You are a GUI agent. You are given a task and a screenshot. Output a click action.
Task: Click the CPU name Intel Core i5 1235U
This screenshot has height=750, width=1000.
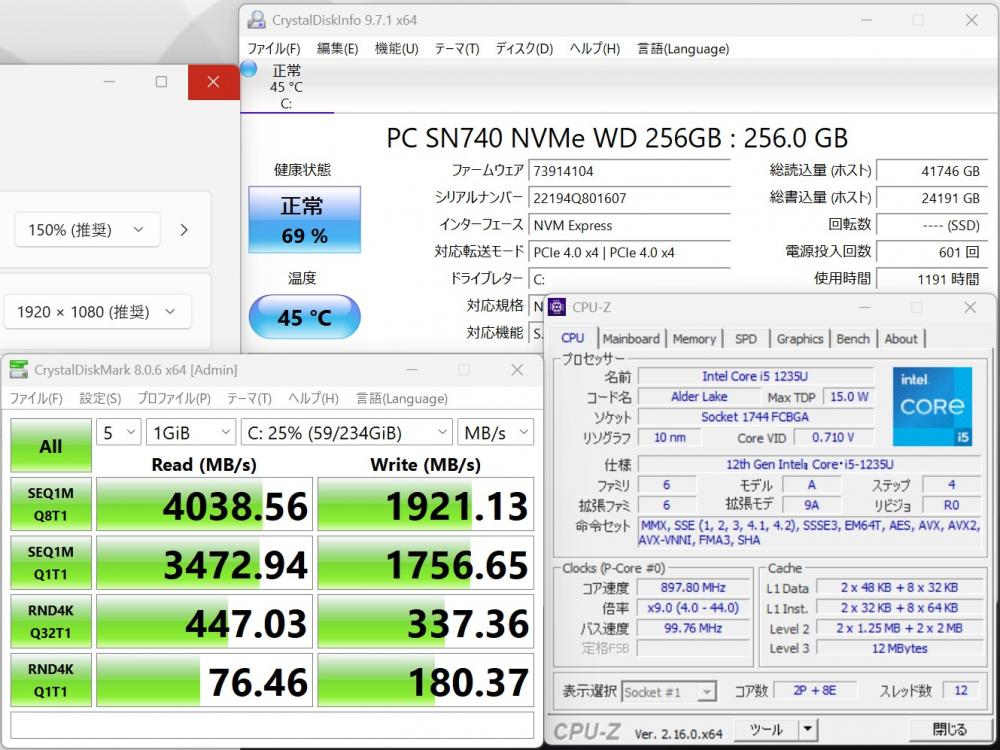tap(755, 376)
